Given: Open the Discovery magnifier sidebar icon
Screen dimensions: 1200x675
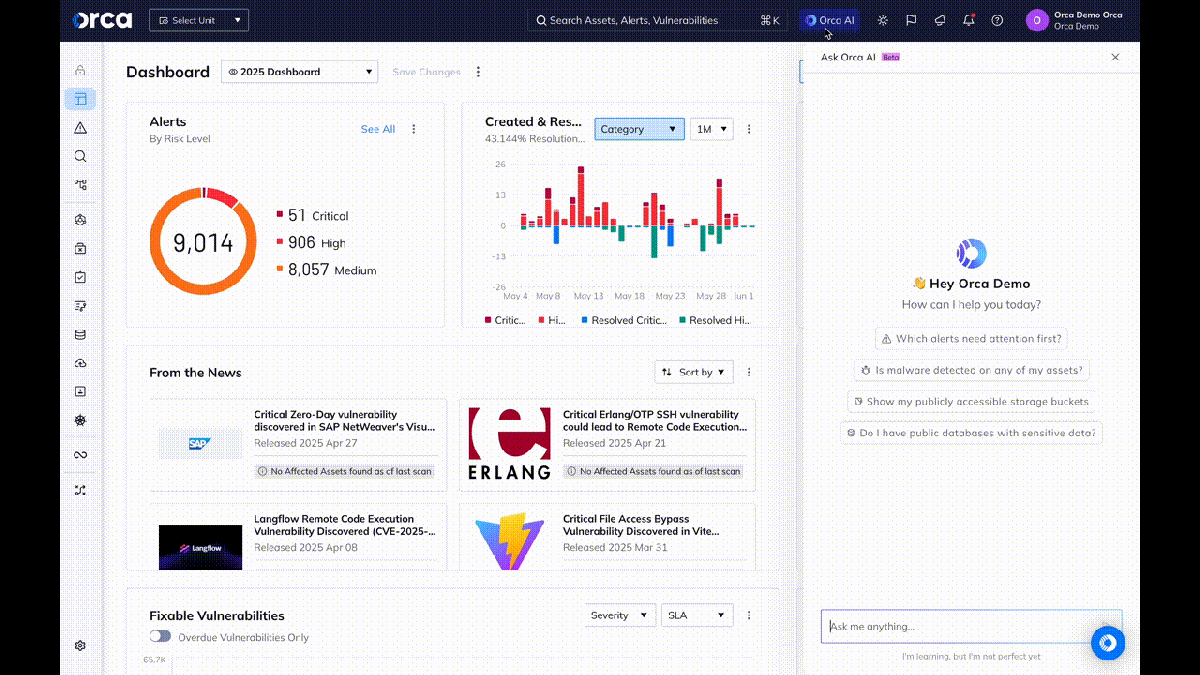Looking at the screenshot, I should 80,156.
